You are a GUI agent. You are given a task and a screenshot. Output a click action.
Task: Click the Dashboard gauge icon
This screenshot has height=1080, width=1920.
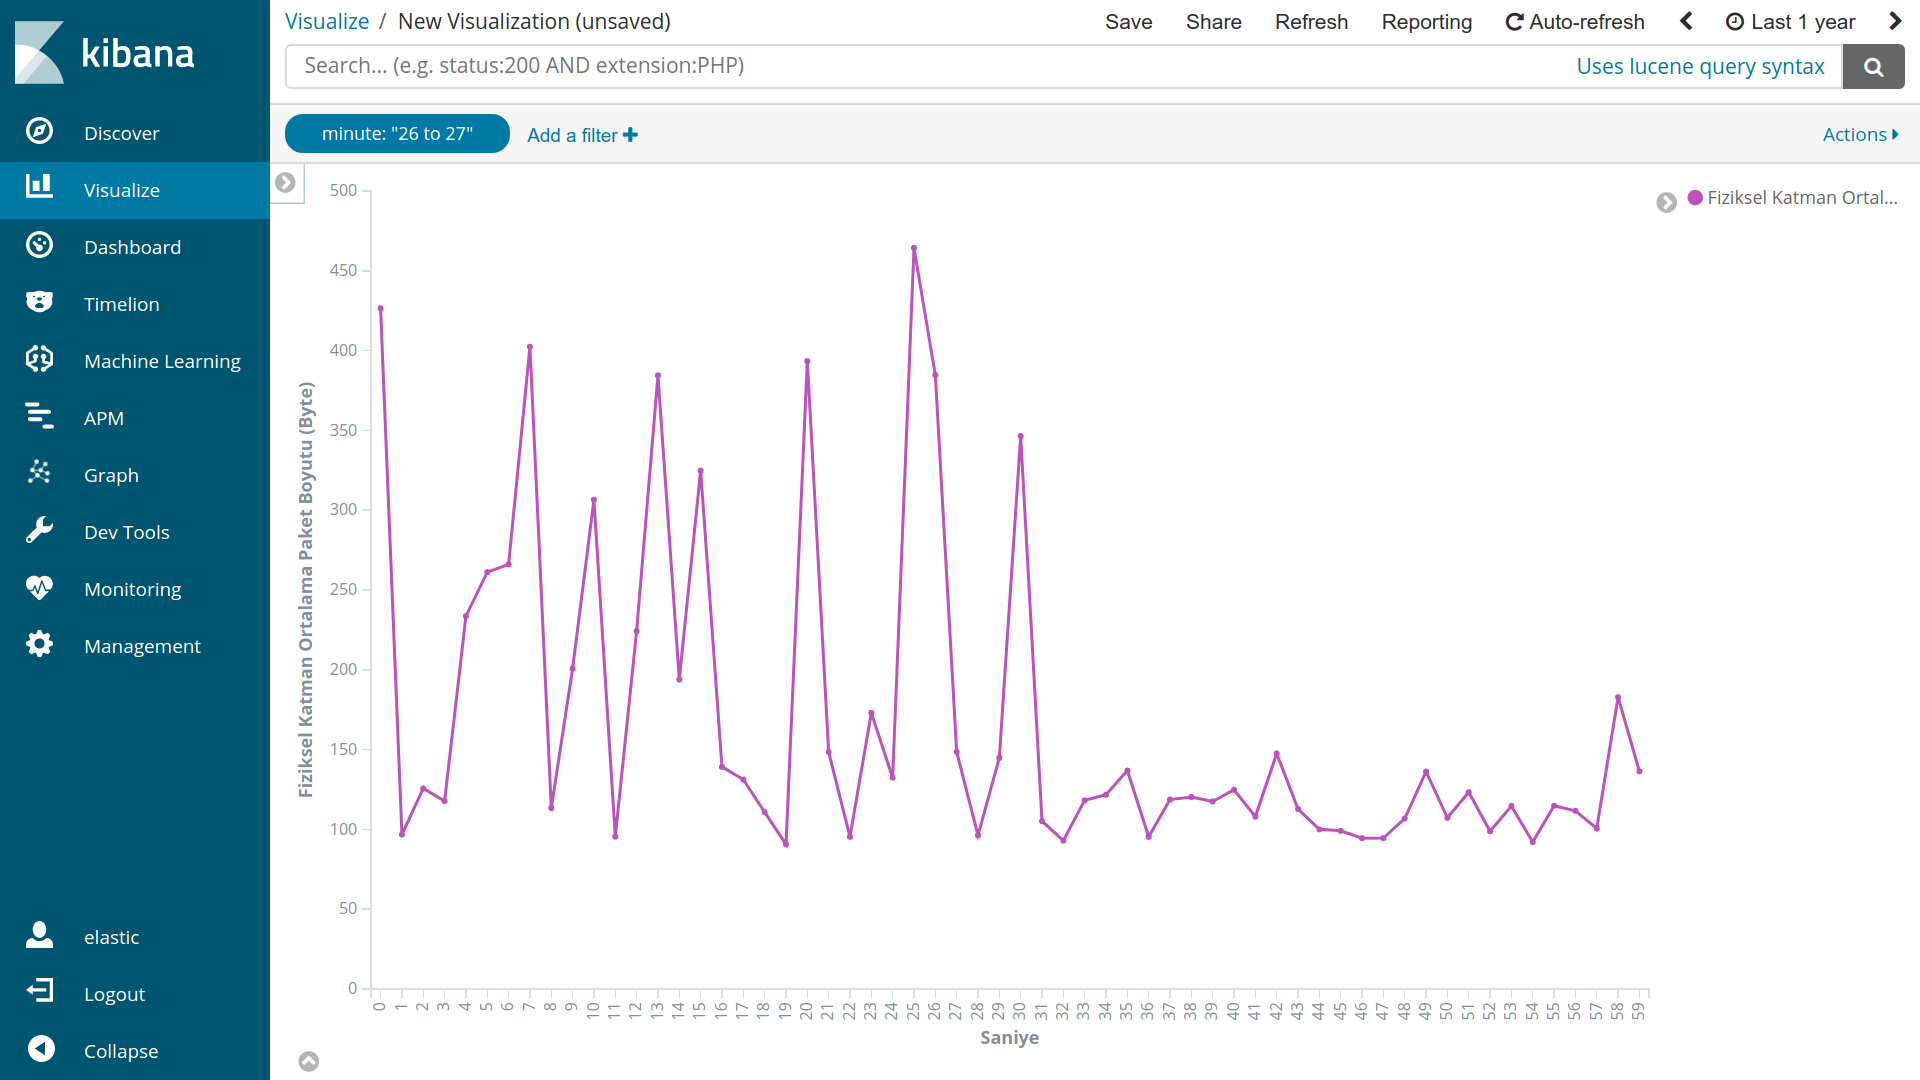(39, 246)
